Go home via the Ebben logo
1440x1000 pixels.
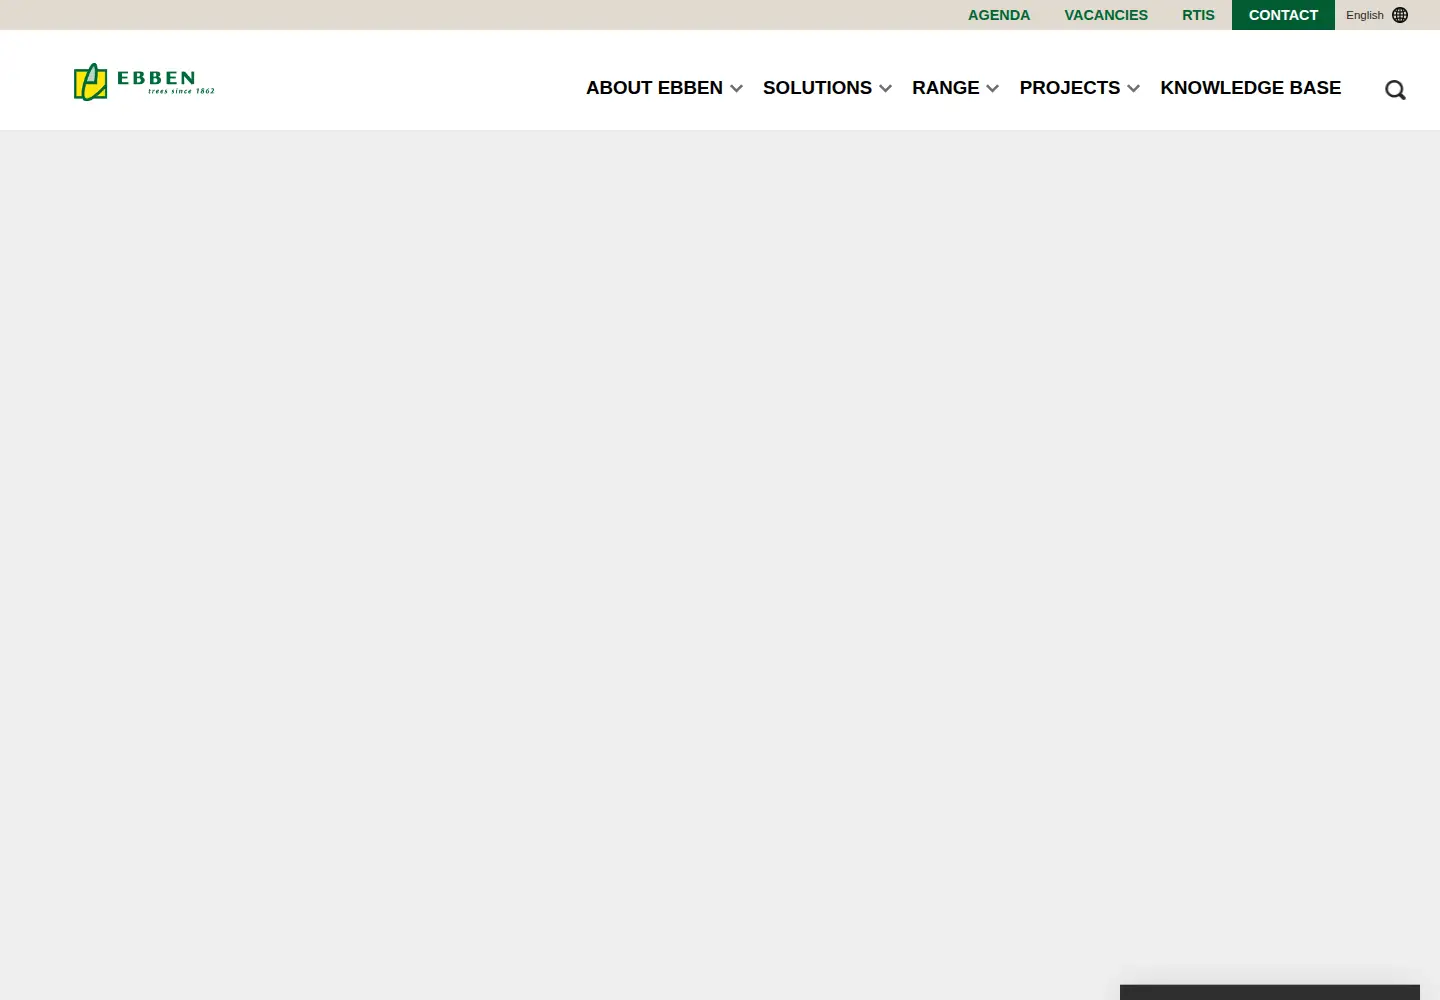coord(144,82)
